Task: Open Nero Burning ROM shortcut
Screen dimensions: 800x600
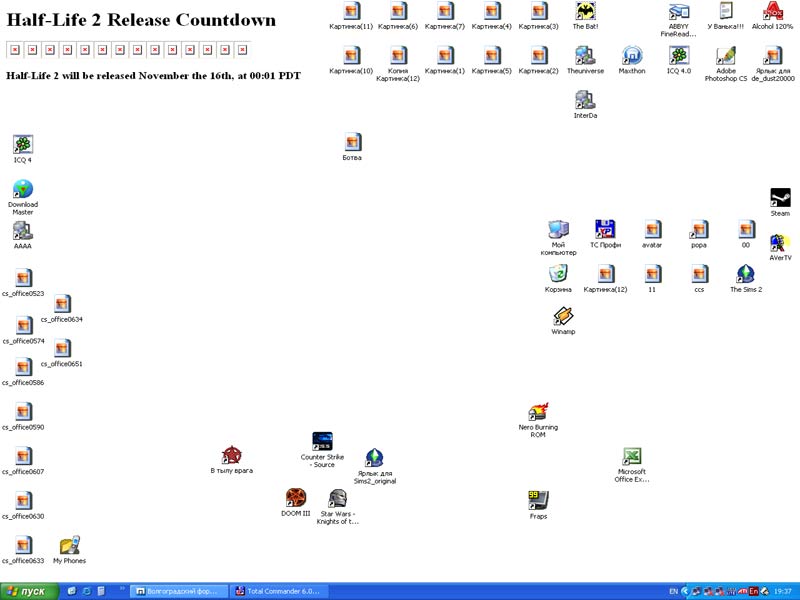Action: [538, 412]
